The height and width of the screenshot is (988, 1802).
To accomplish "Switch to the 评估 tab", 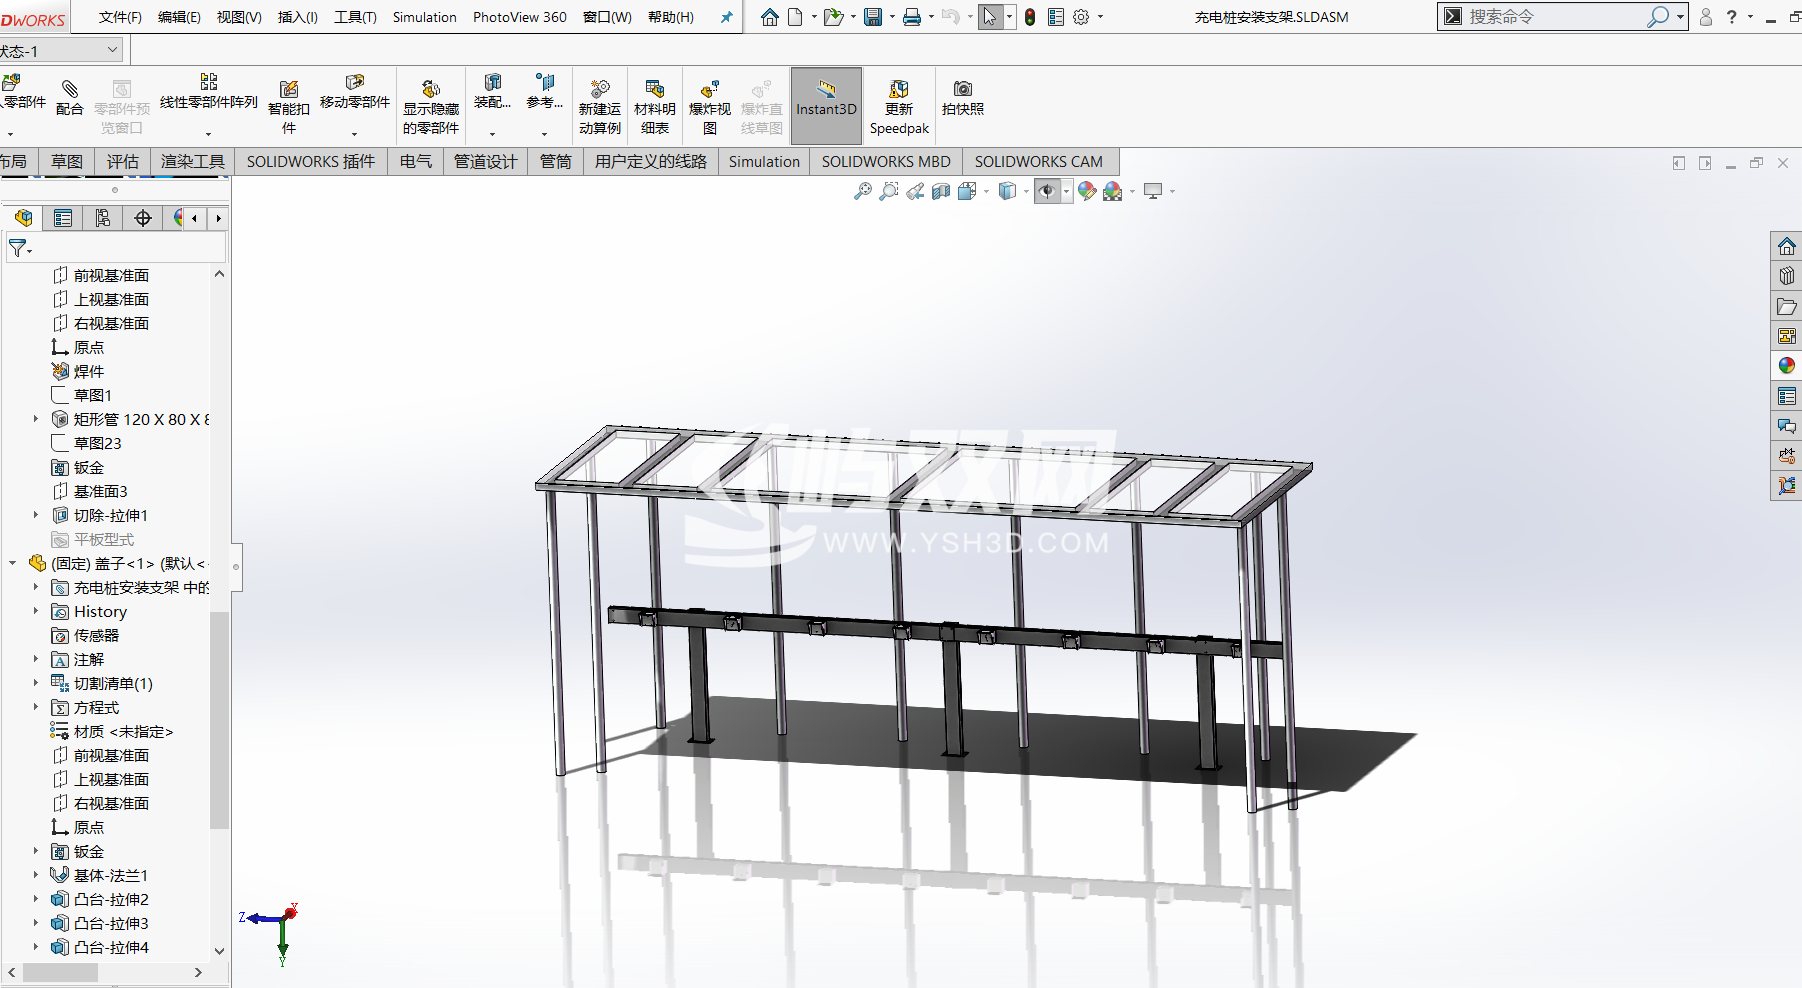I will click(x=122, y=161).
